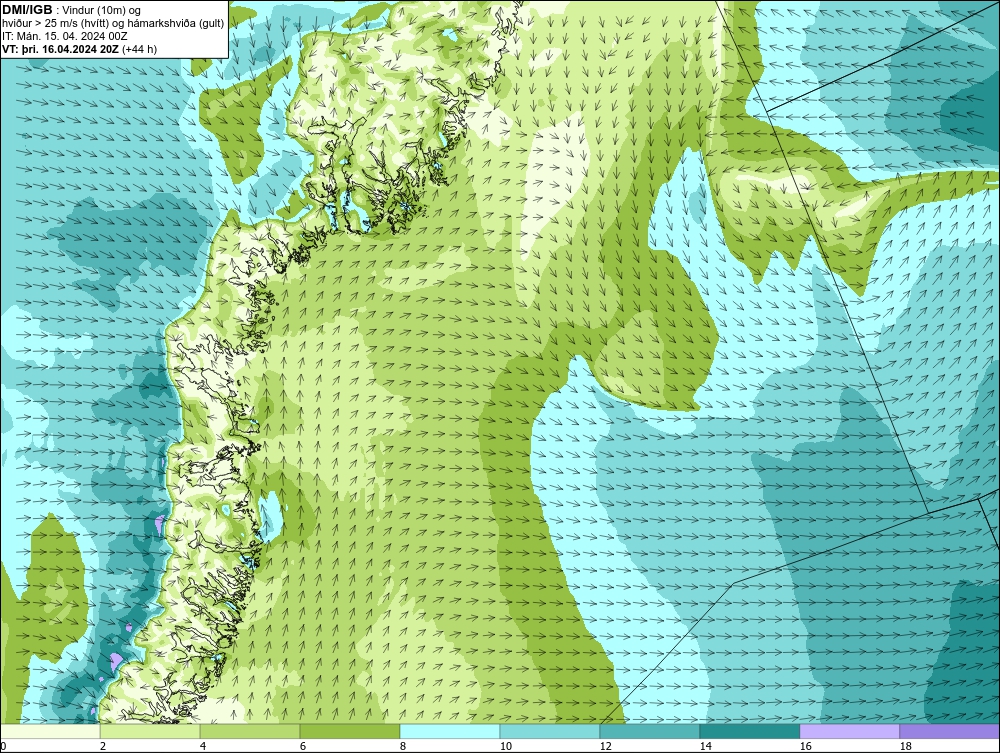Screen dimensions: 1000x753
Task: Click the DMI/IGB title text
Action: tap(27, 10)
